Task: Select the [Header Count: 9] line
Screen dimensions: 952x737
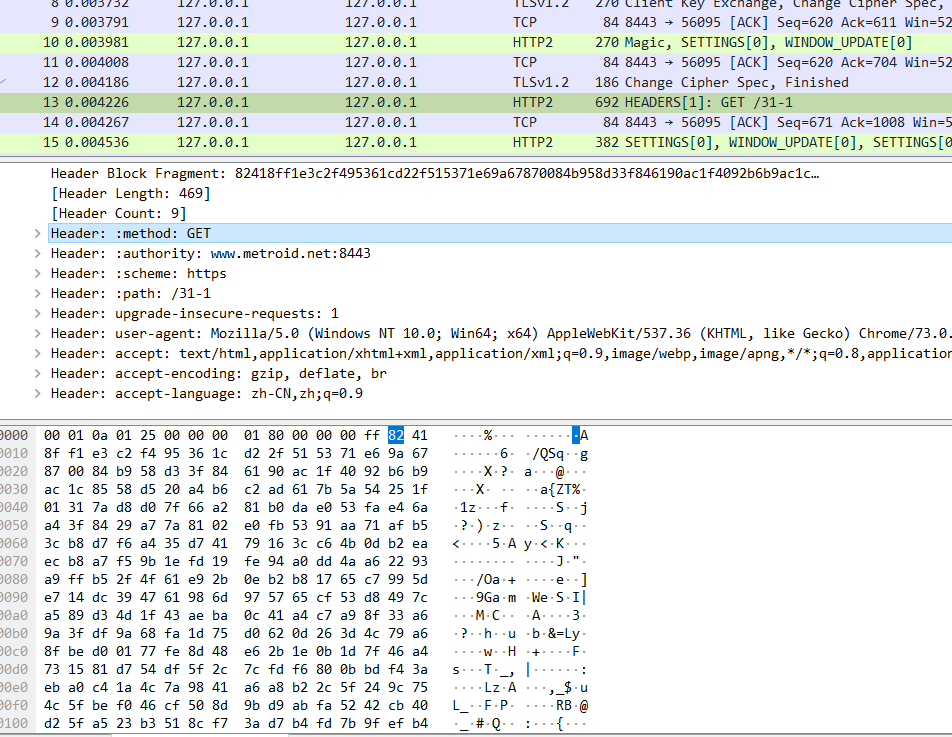Action: point(118,213)
